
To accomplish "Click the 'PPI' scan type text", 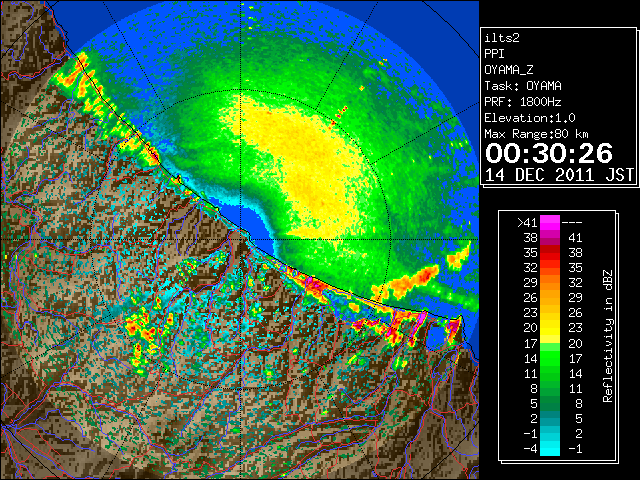I will coord(494,54).
